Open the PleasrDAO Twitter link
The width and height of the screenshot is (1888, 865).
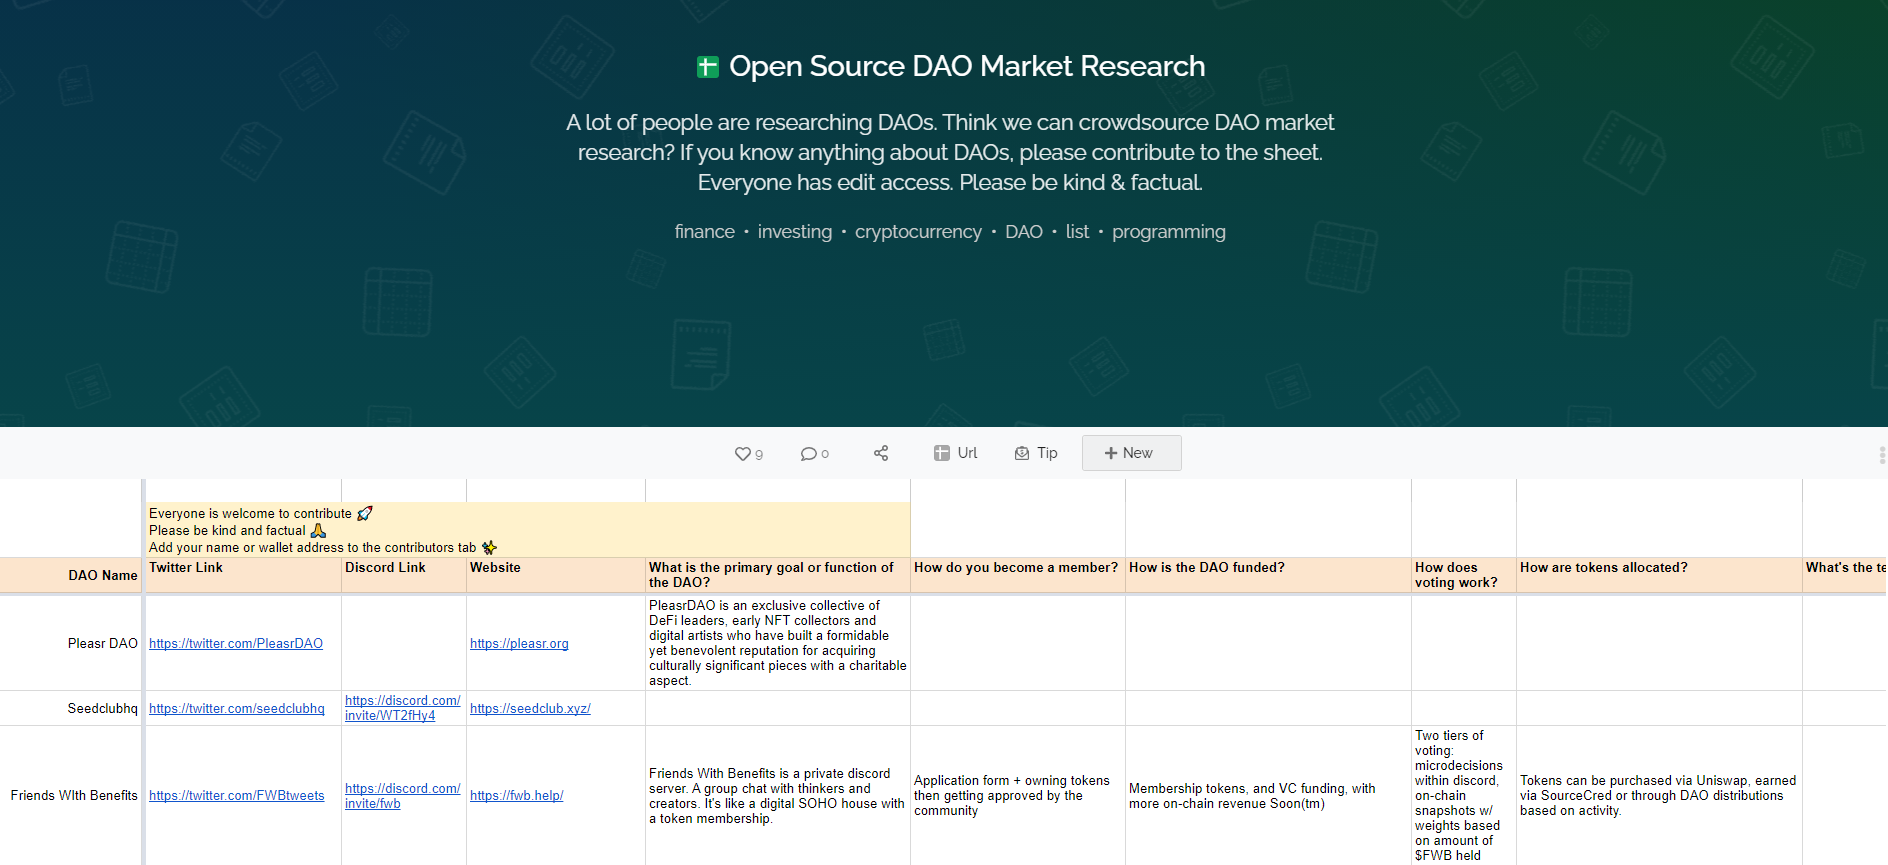tap(236, 644)
